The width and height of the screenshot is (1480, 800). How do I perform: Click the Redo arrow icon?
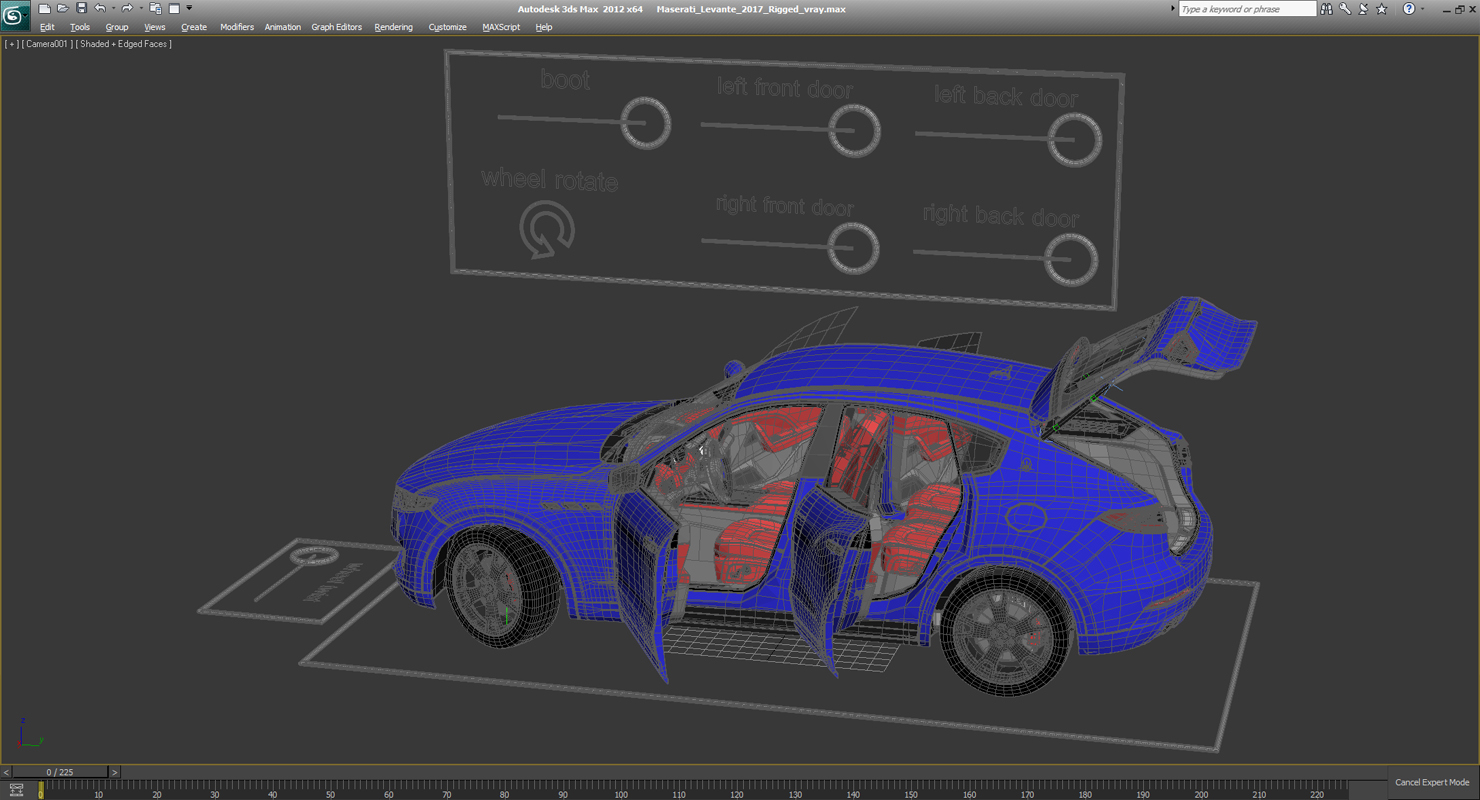127,9
